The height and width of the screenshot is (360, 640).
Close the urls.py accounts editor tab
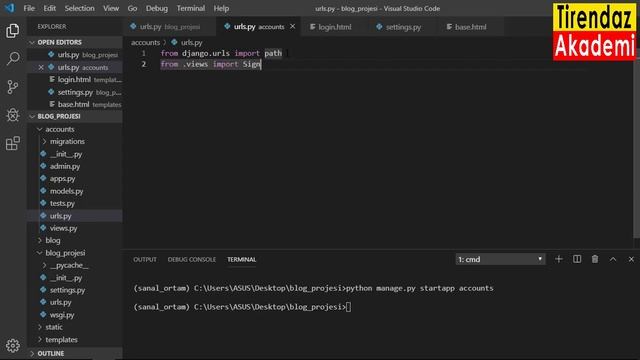click(x=292, y=27)
